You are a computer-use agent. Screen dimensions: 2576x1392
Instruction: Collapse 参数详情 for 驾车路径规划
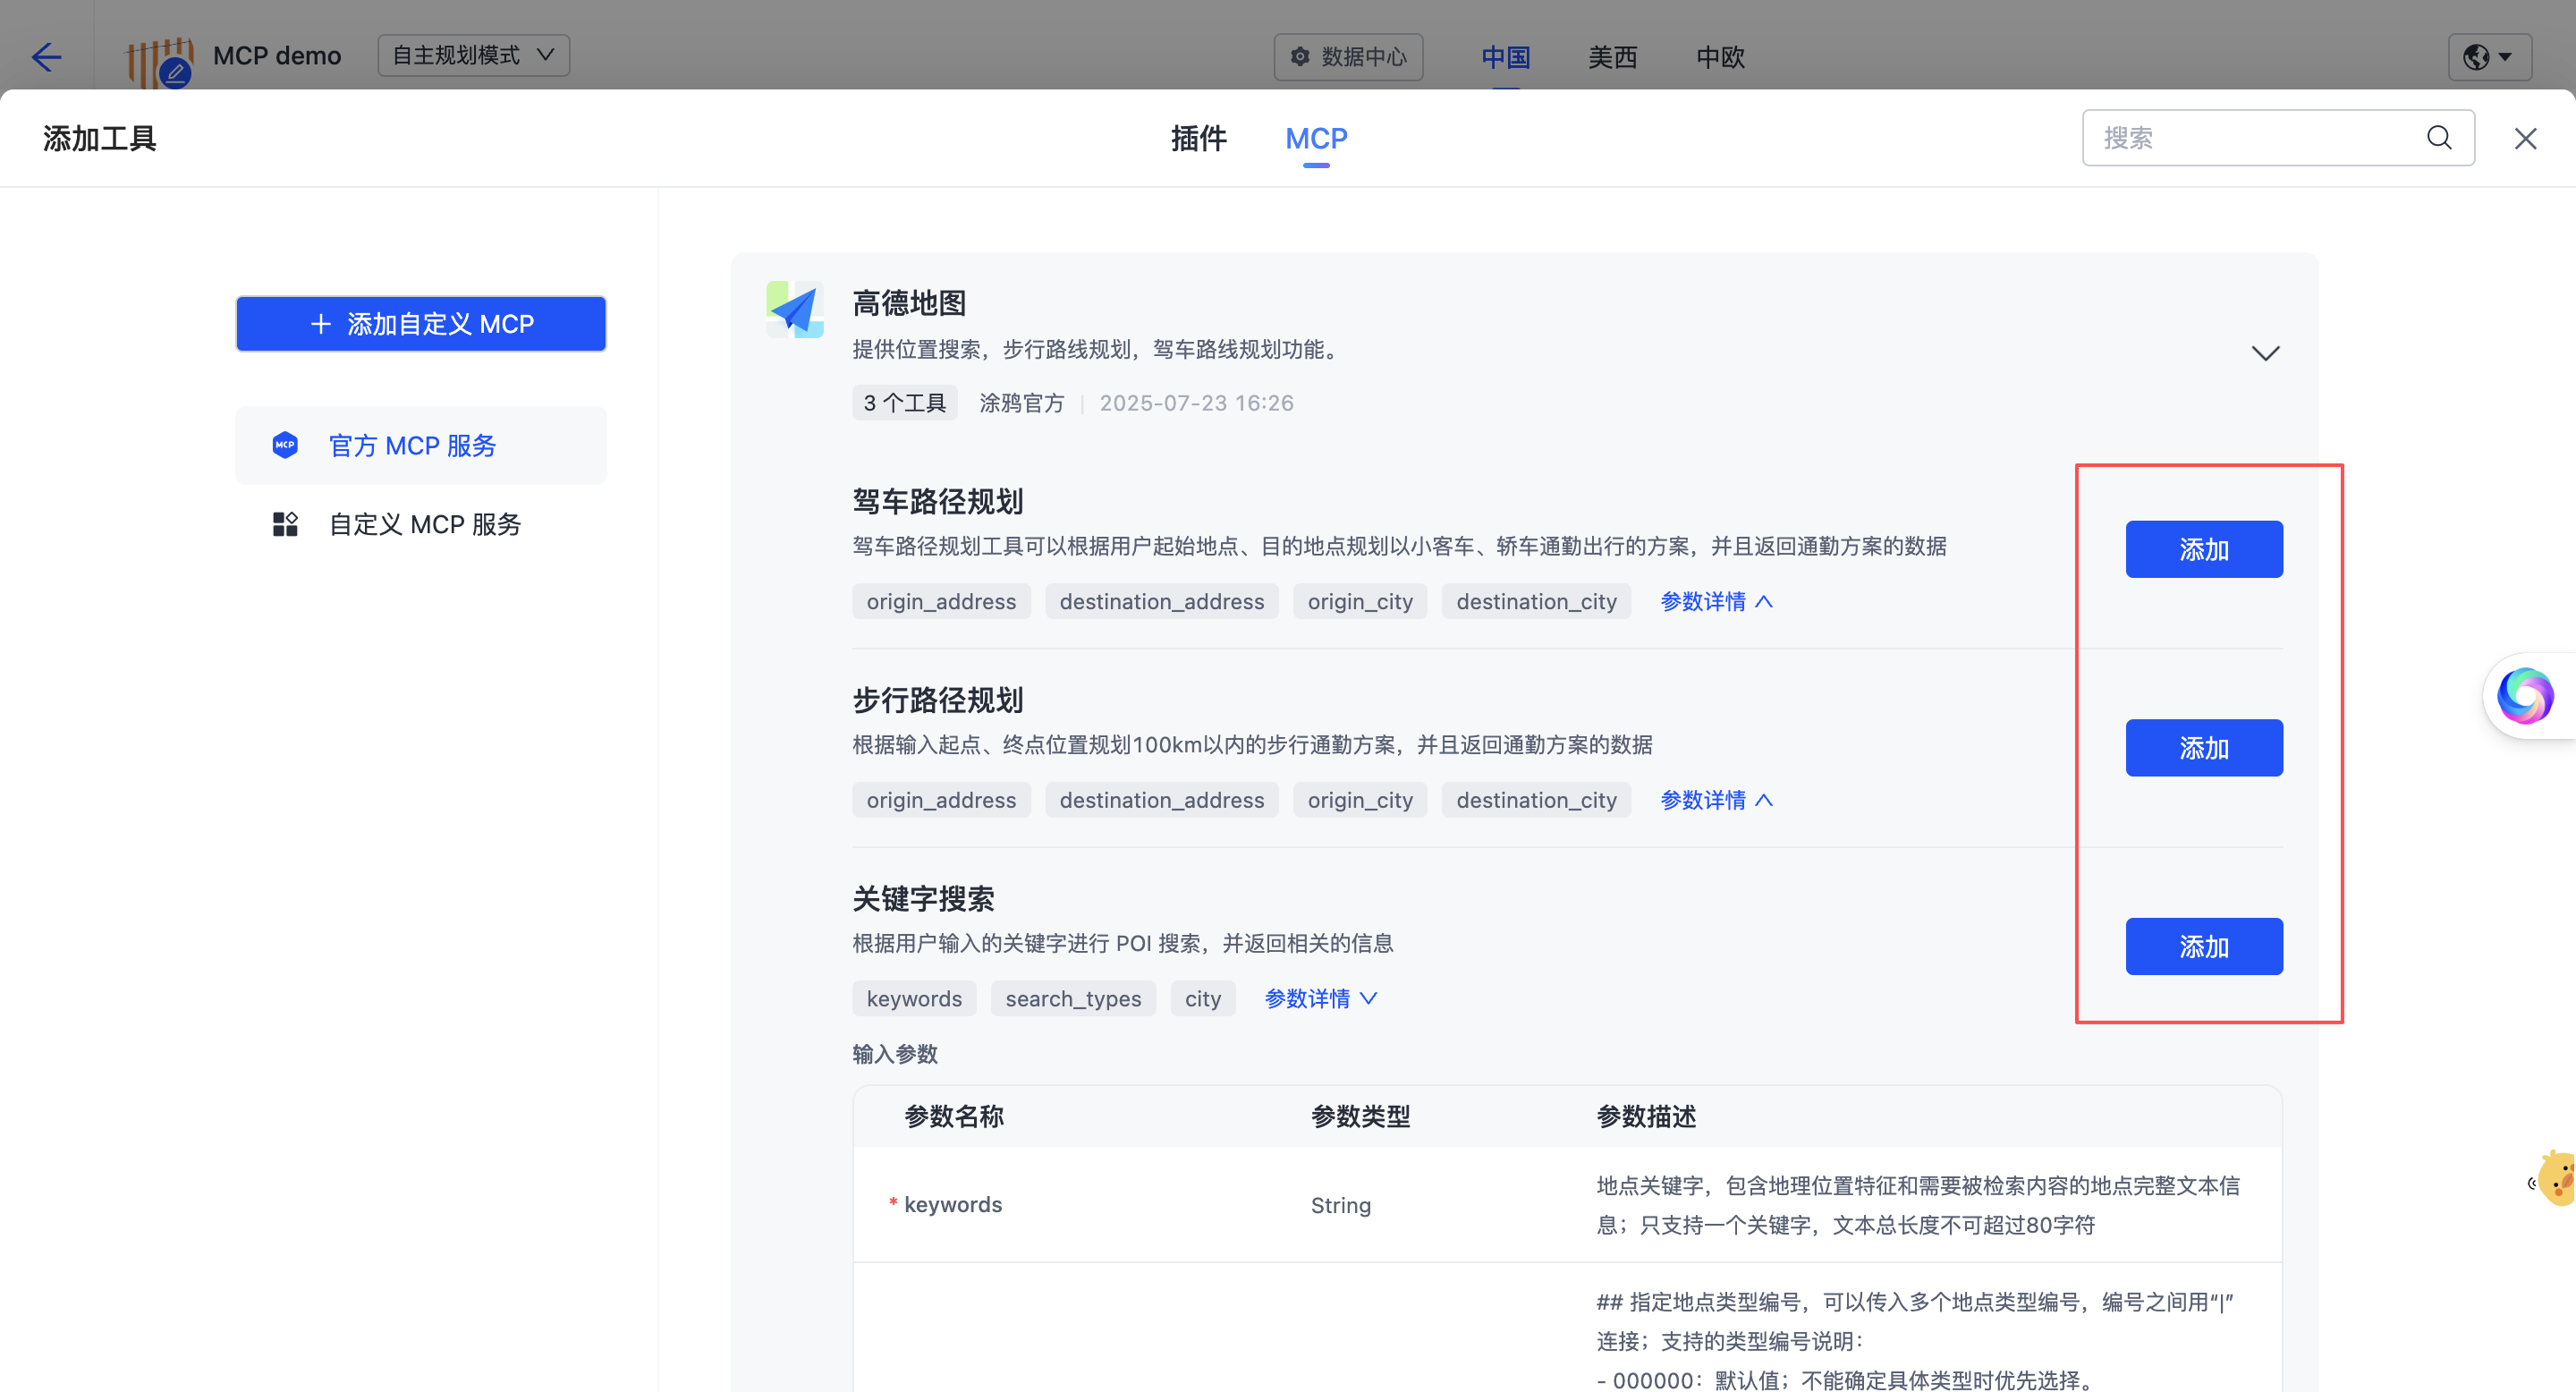pos(1716,602)
